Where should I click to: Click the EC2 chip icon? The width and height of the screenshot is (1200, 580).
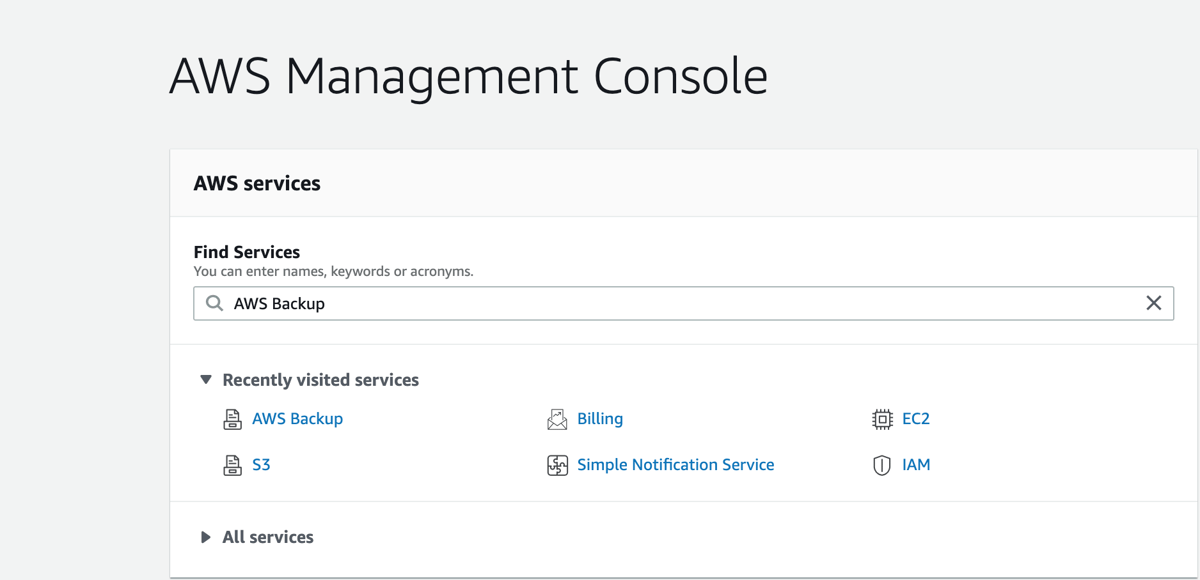[x=882, y=419]
